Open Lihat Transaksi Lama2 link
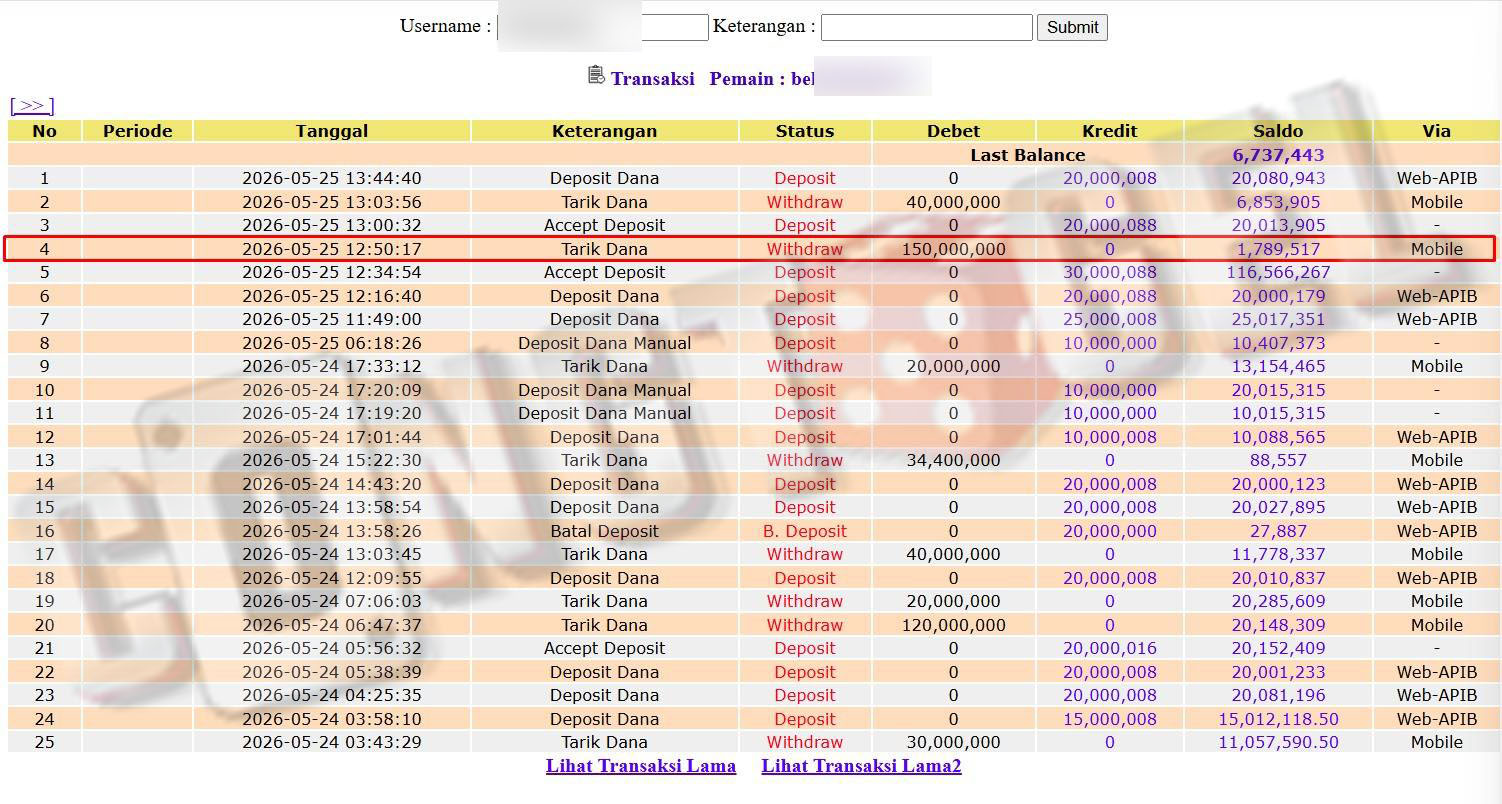This screenshot has width=1502, height=804. (861, 766)
